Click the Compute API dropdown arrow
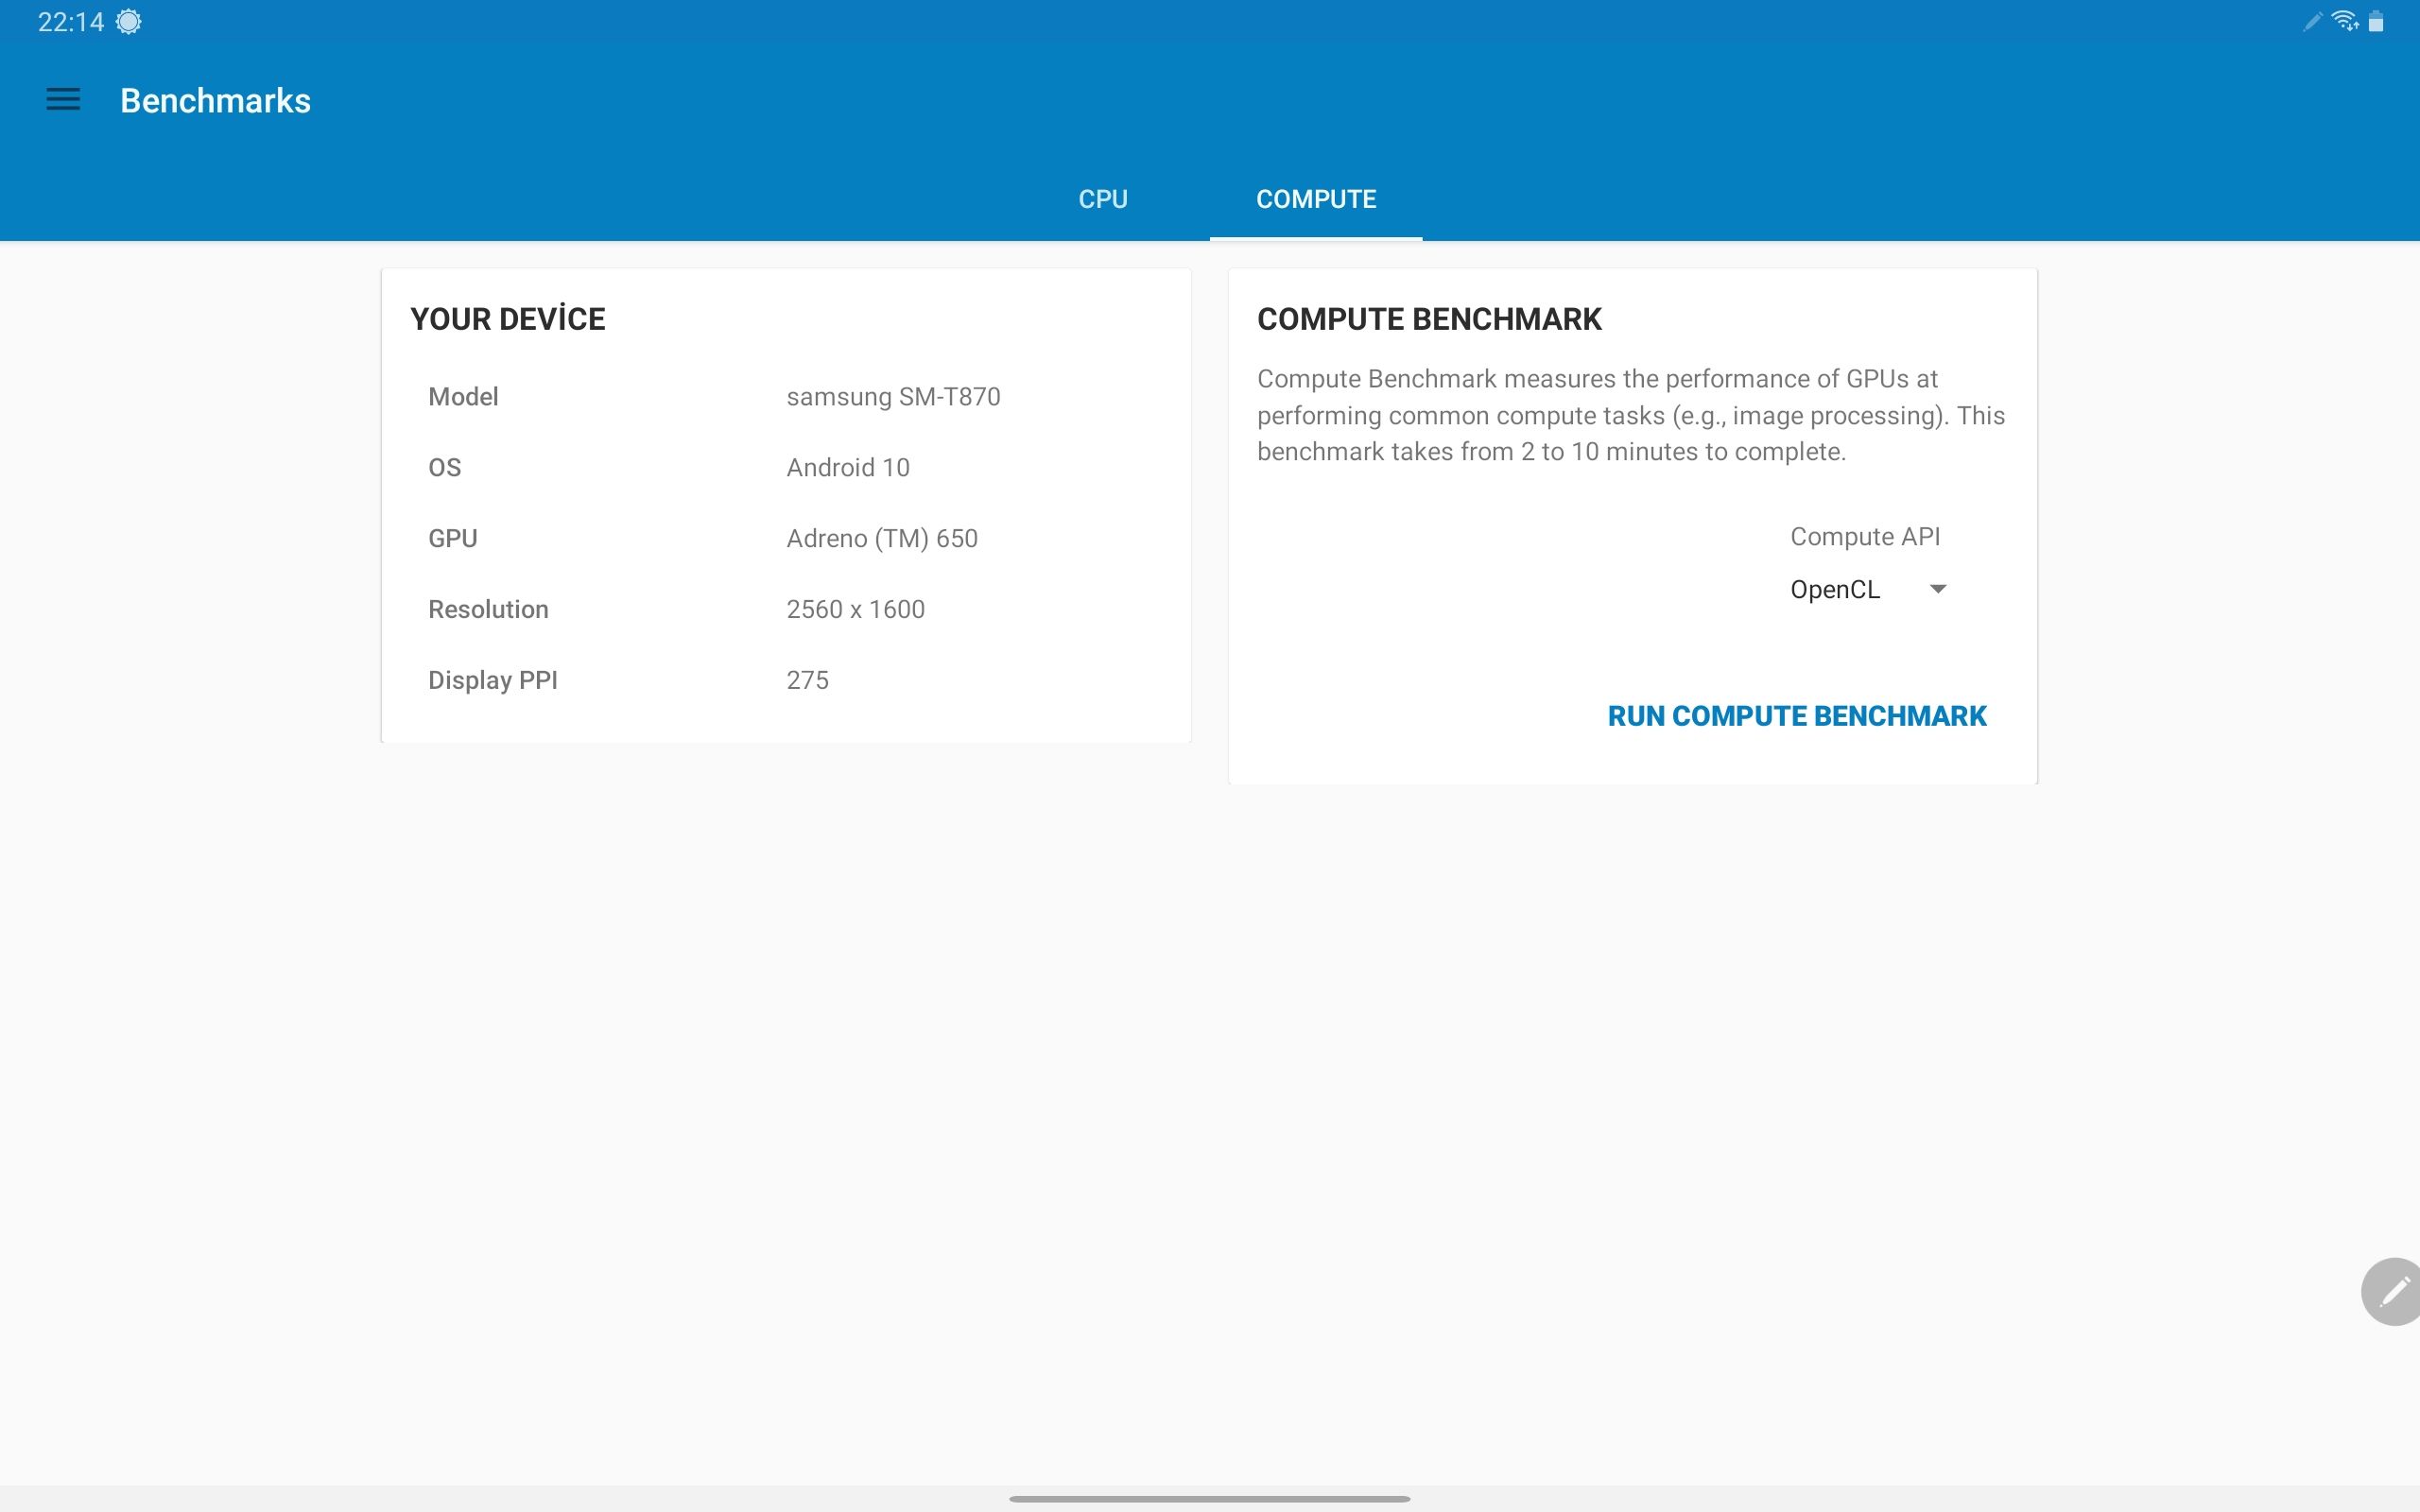 click(x=1937, y=589)
